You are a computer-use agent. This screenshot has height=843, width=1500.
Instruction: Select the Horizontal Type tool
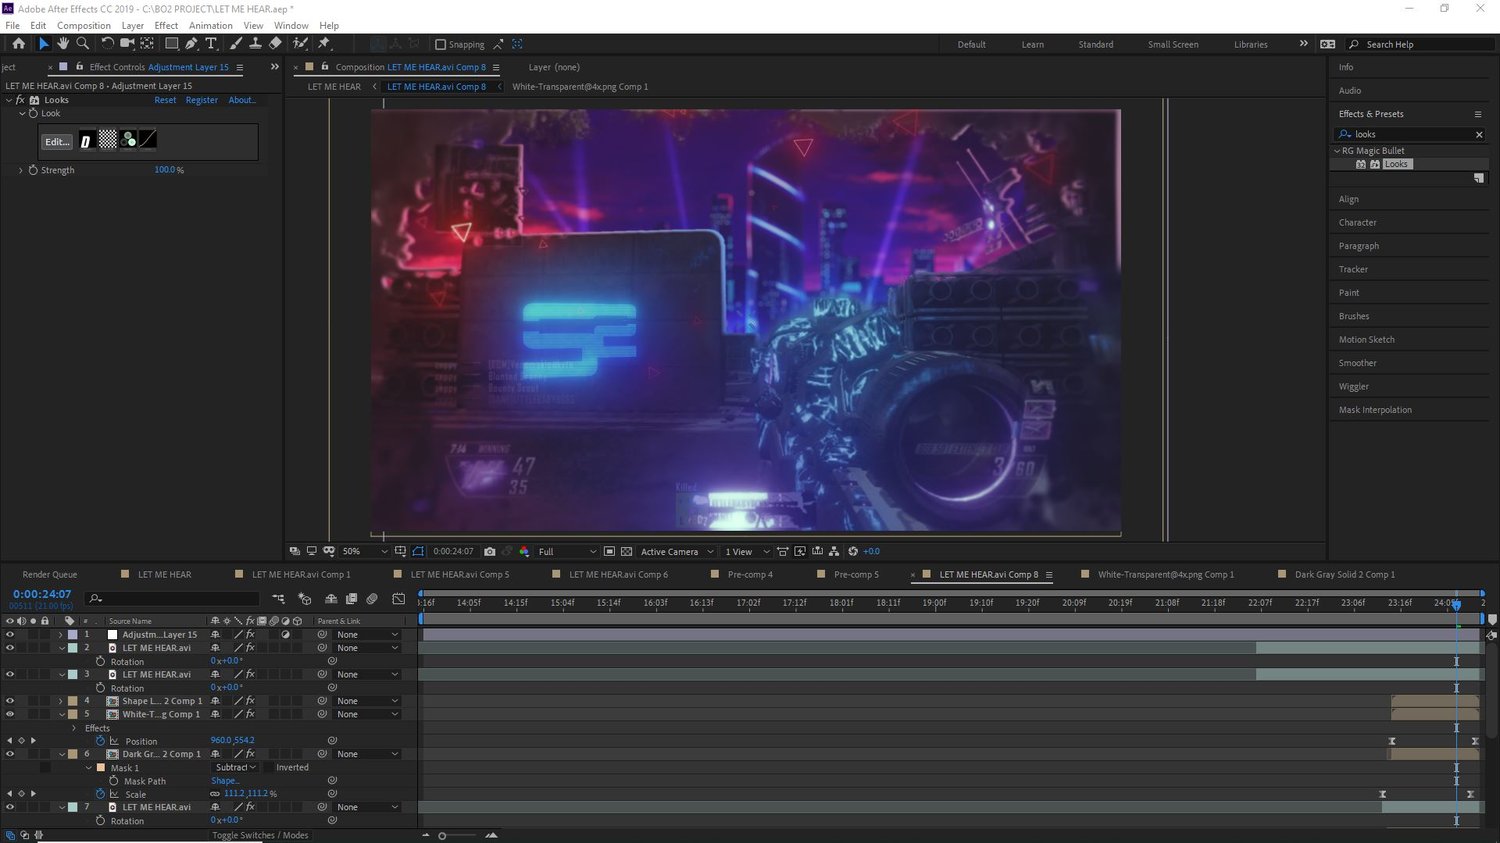point(211,44)
